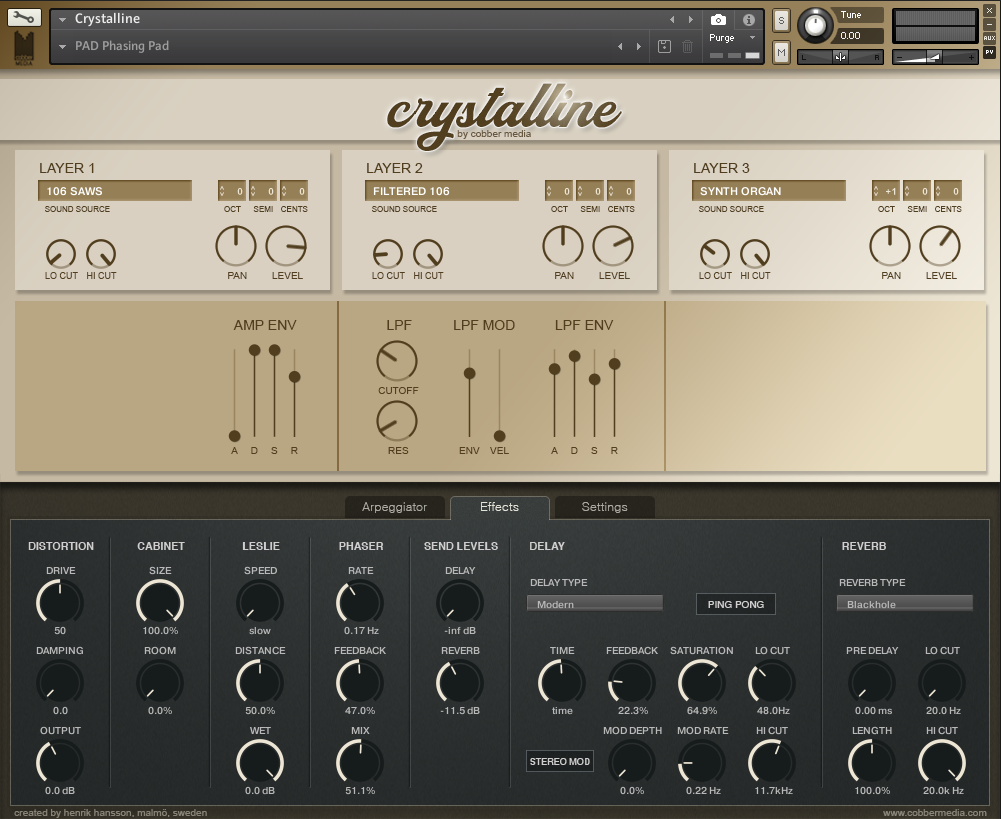
Task: Click the Tune knob in header
Action: click(815, 26)
